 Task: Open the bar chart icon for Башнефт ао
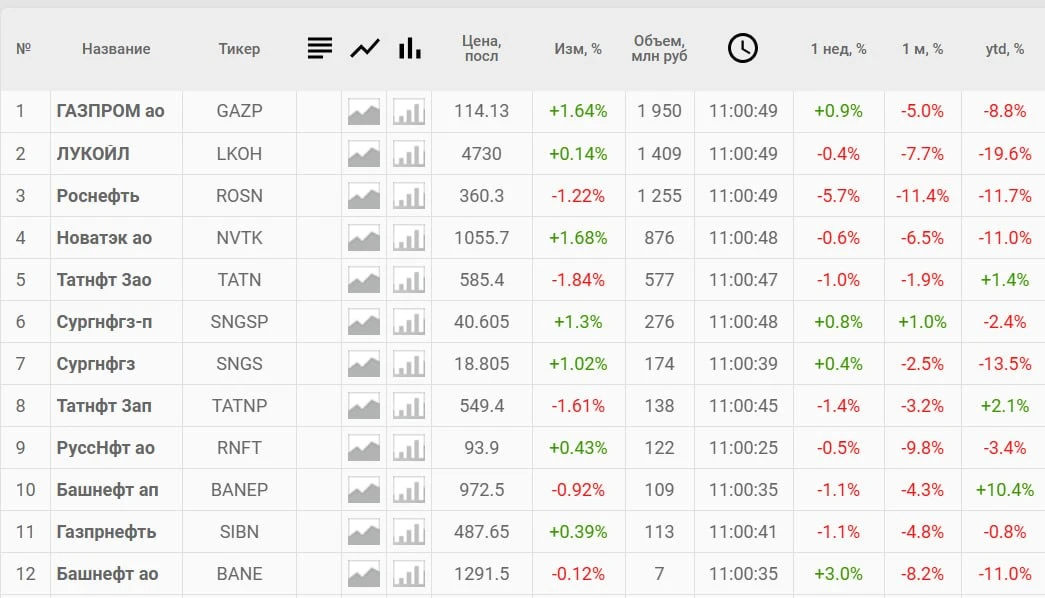tap(409, 574)
